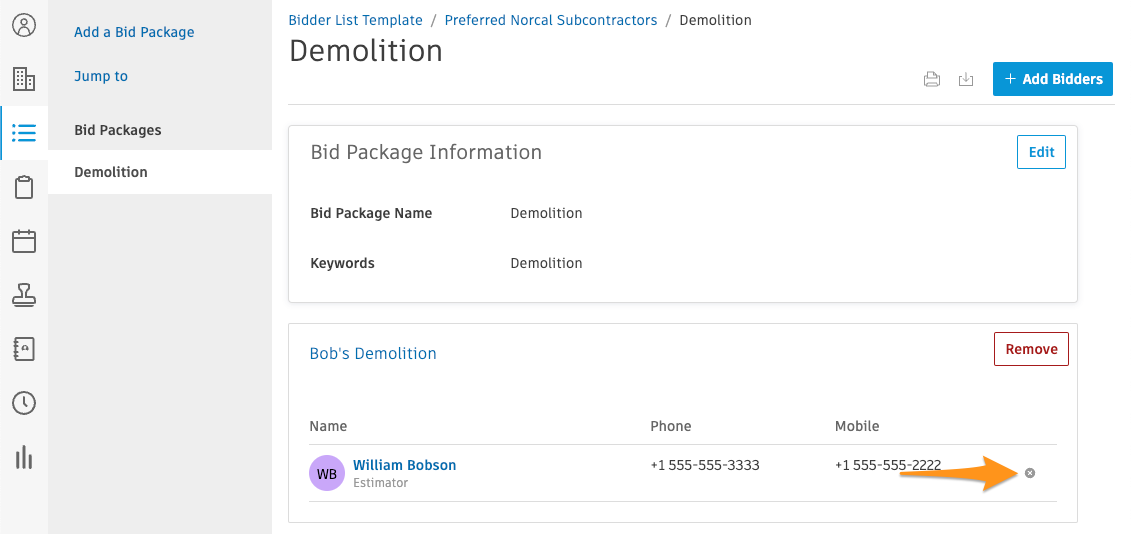Open the calendar sidebar icon

tap(24, 241)
